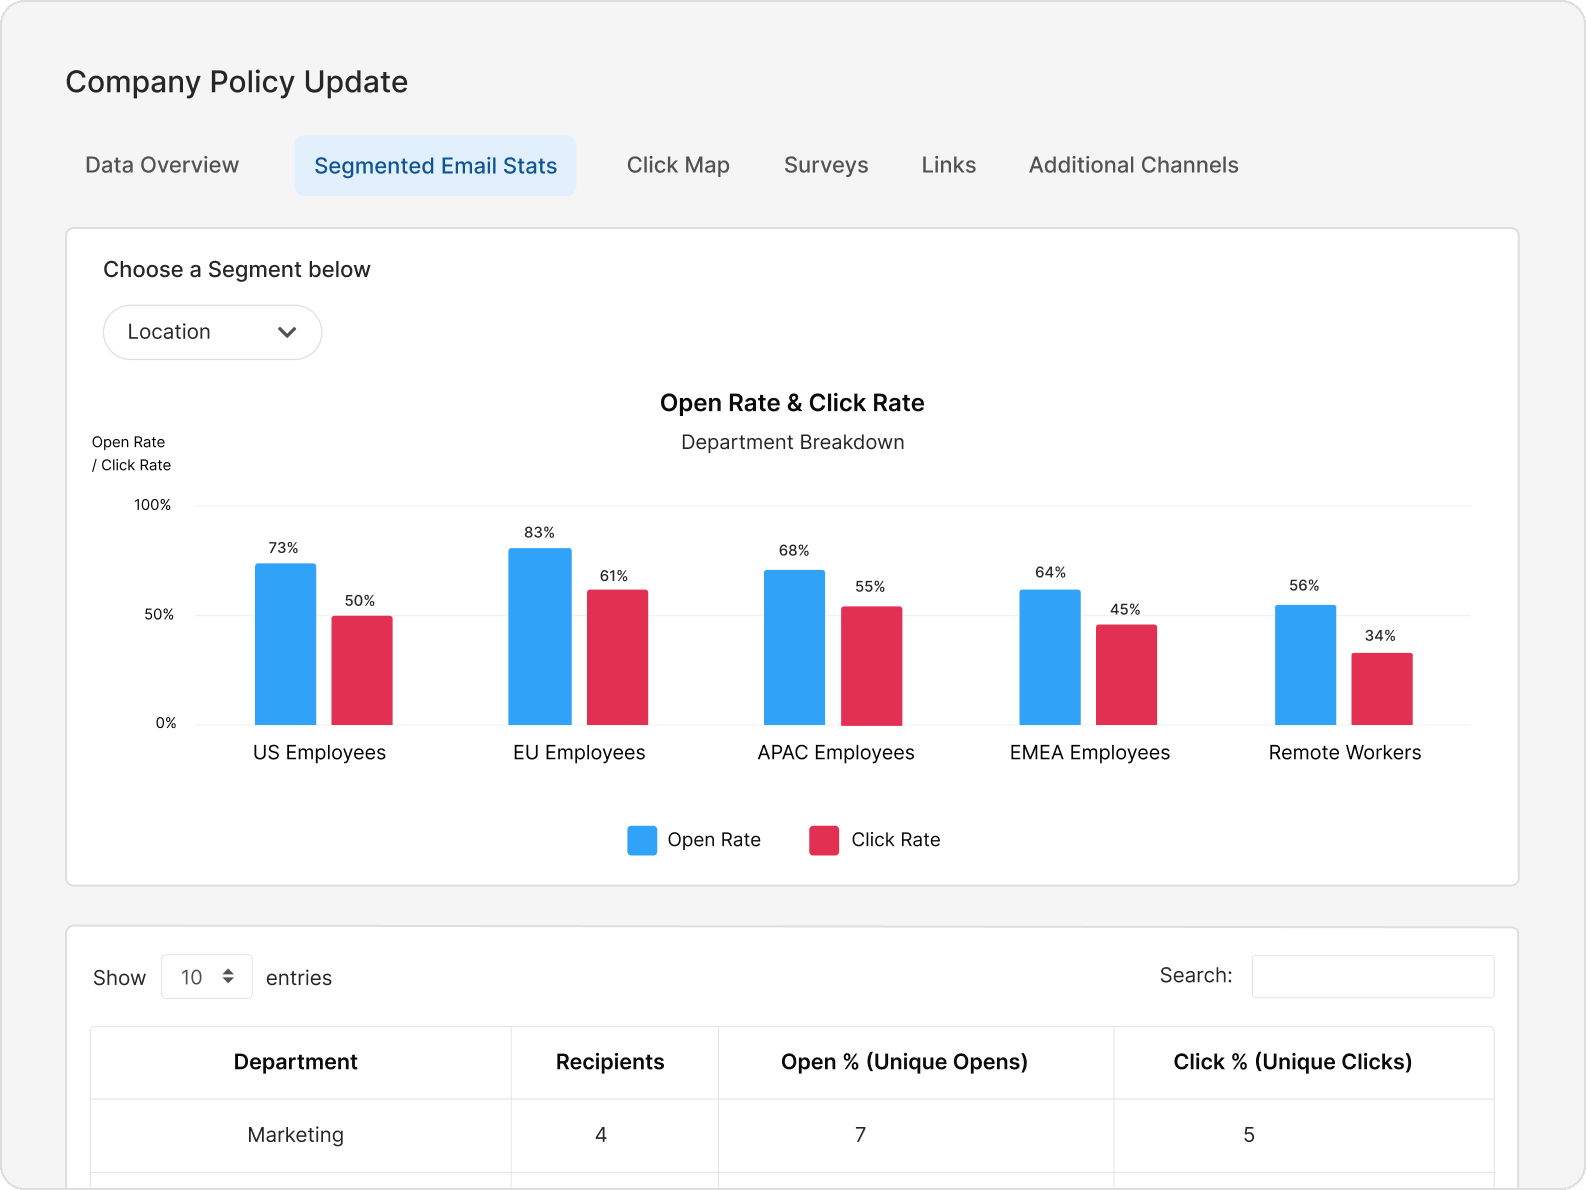Click the Remote Workers 34% click rate bar

(1381, 689)
